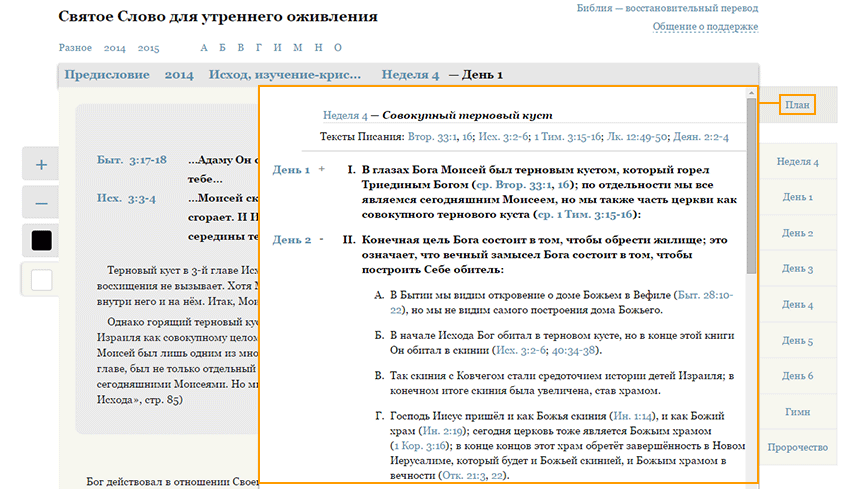
Task: Open Неделя 4 in right sidebar
Action: pos(798,162)
